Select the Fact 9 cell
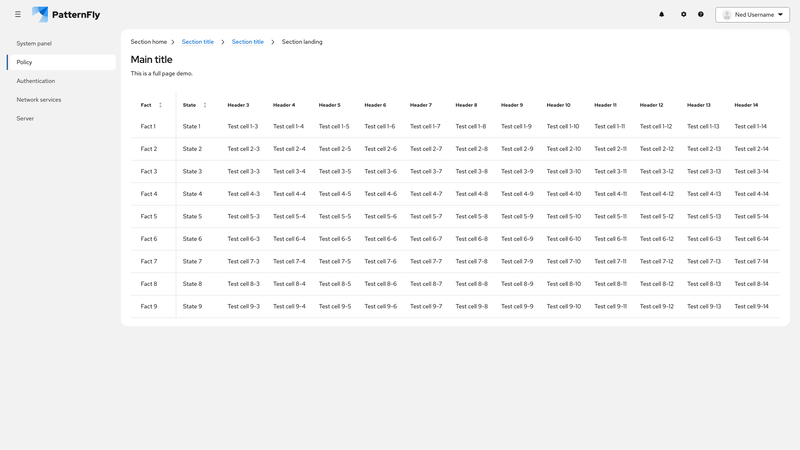Image resolution: width=800 pixels, height=450 pixels. tap(148, 306)
